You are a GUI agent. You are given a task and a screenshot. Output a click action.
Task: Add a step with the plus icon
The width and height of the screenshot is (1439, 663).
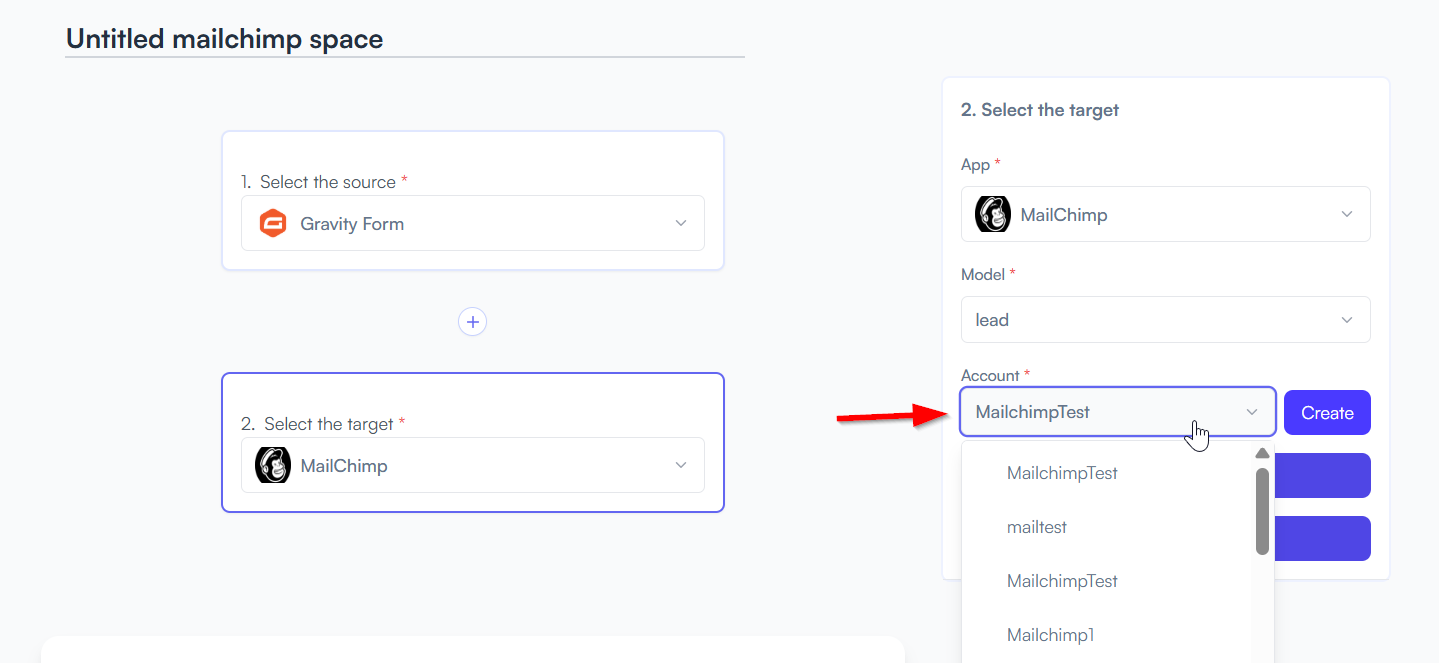pos(472,322)
